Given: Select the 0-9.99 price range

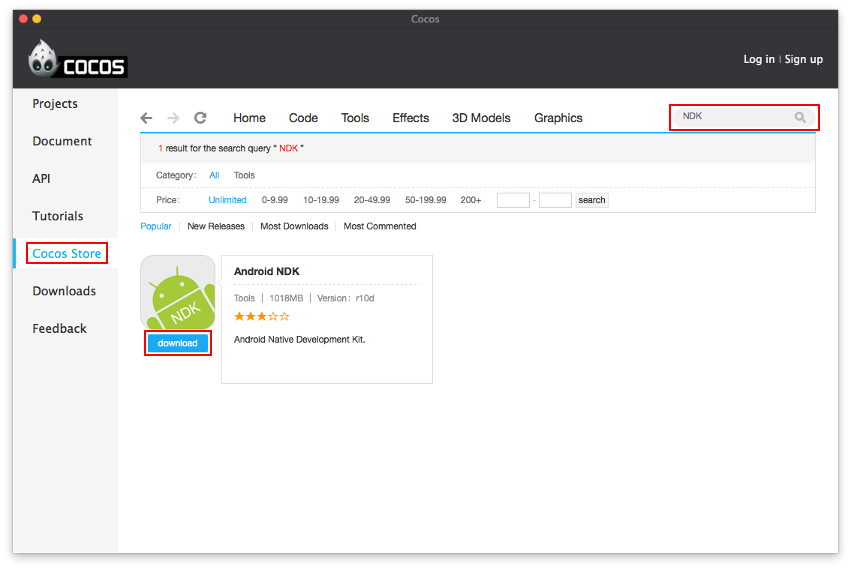Looking at the screenshot, I should click(x=275, y=200).
